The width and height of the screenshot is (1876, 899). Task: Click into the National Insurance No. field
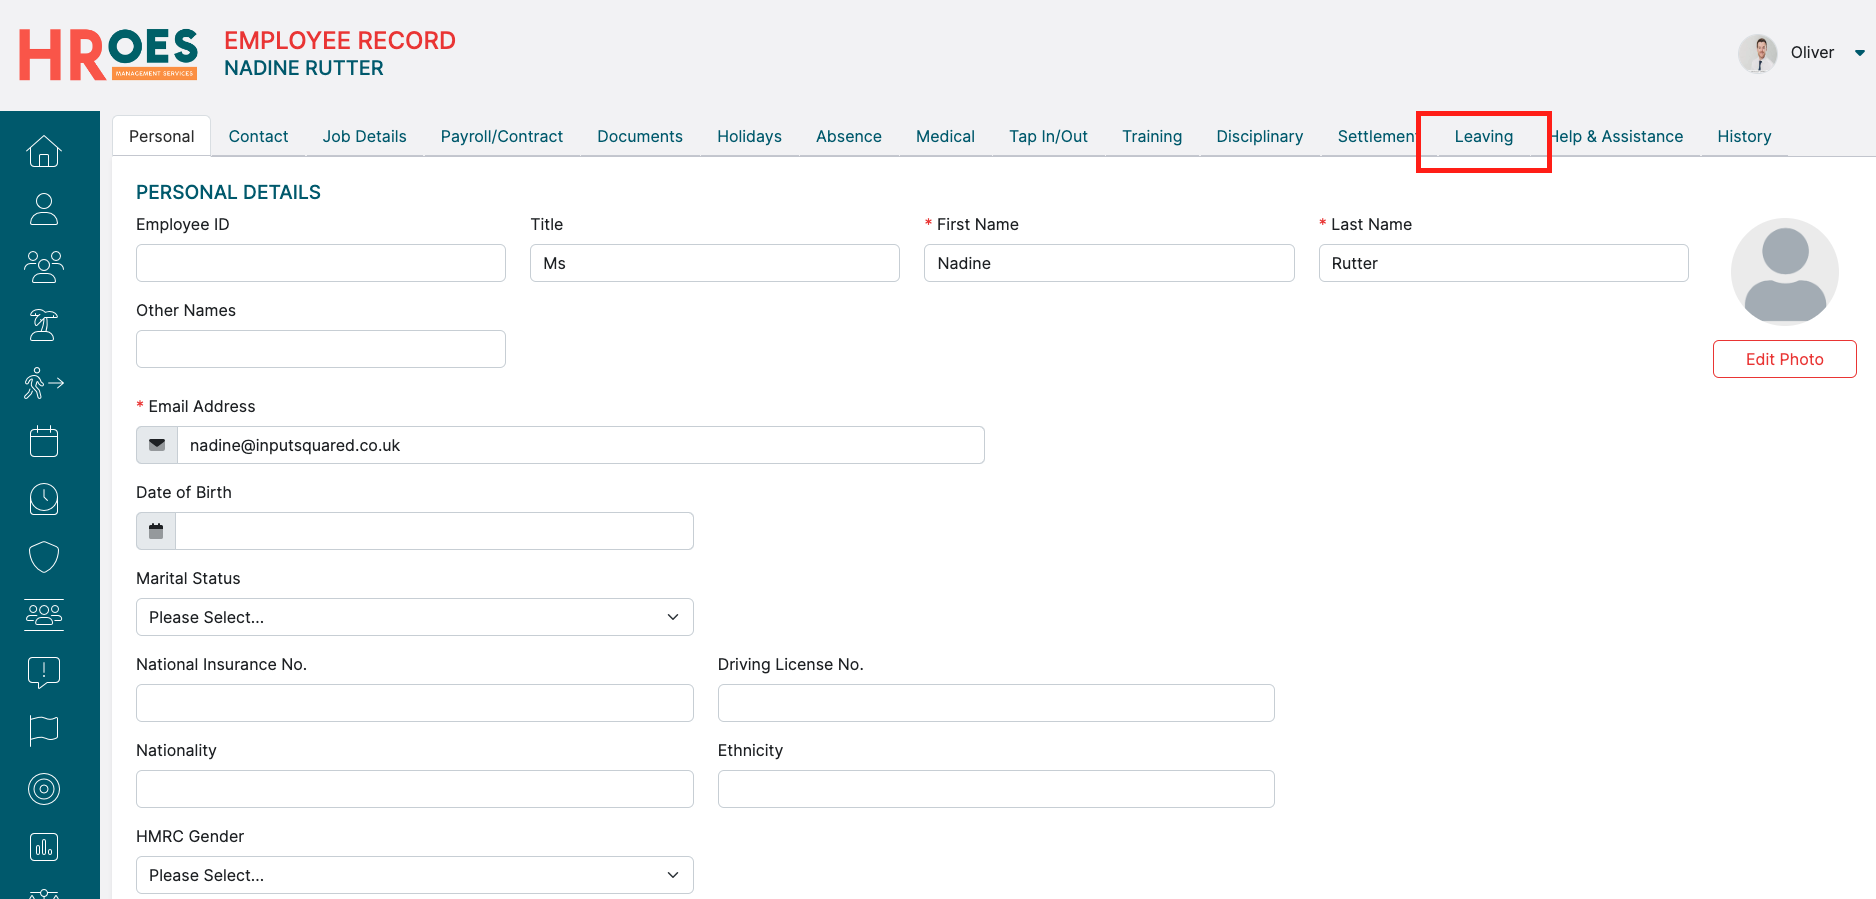click(414, 703)
